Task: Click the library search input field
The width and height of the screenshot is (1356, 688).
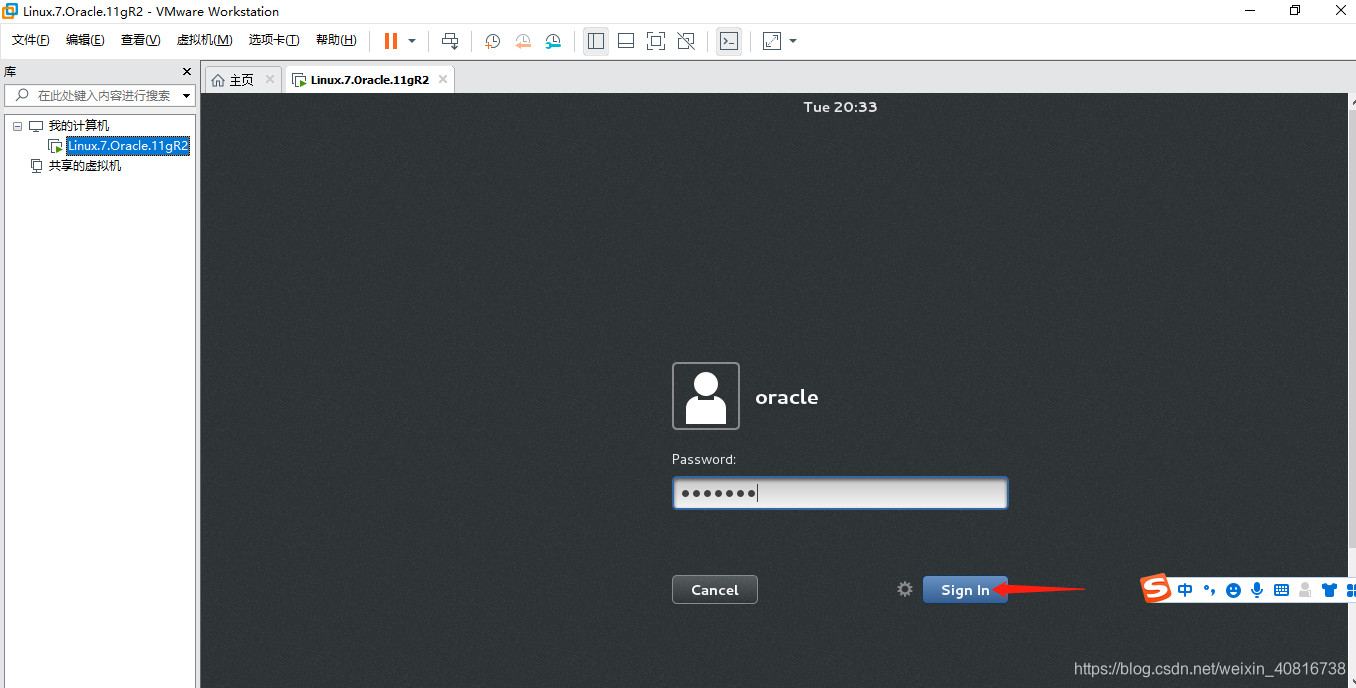Action: (x=100, y=96)
